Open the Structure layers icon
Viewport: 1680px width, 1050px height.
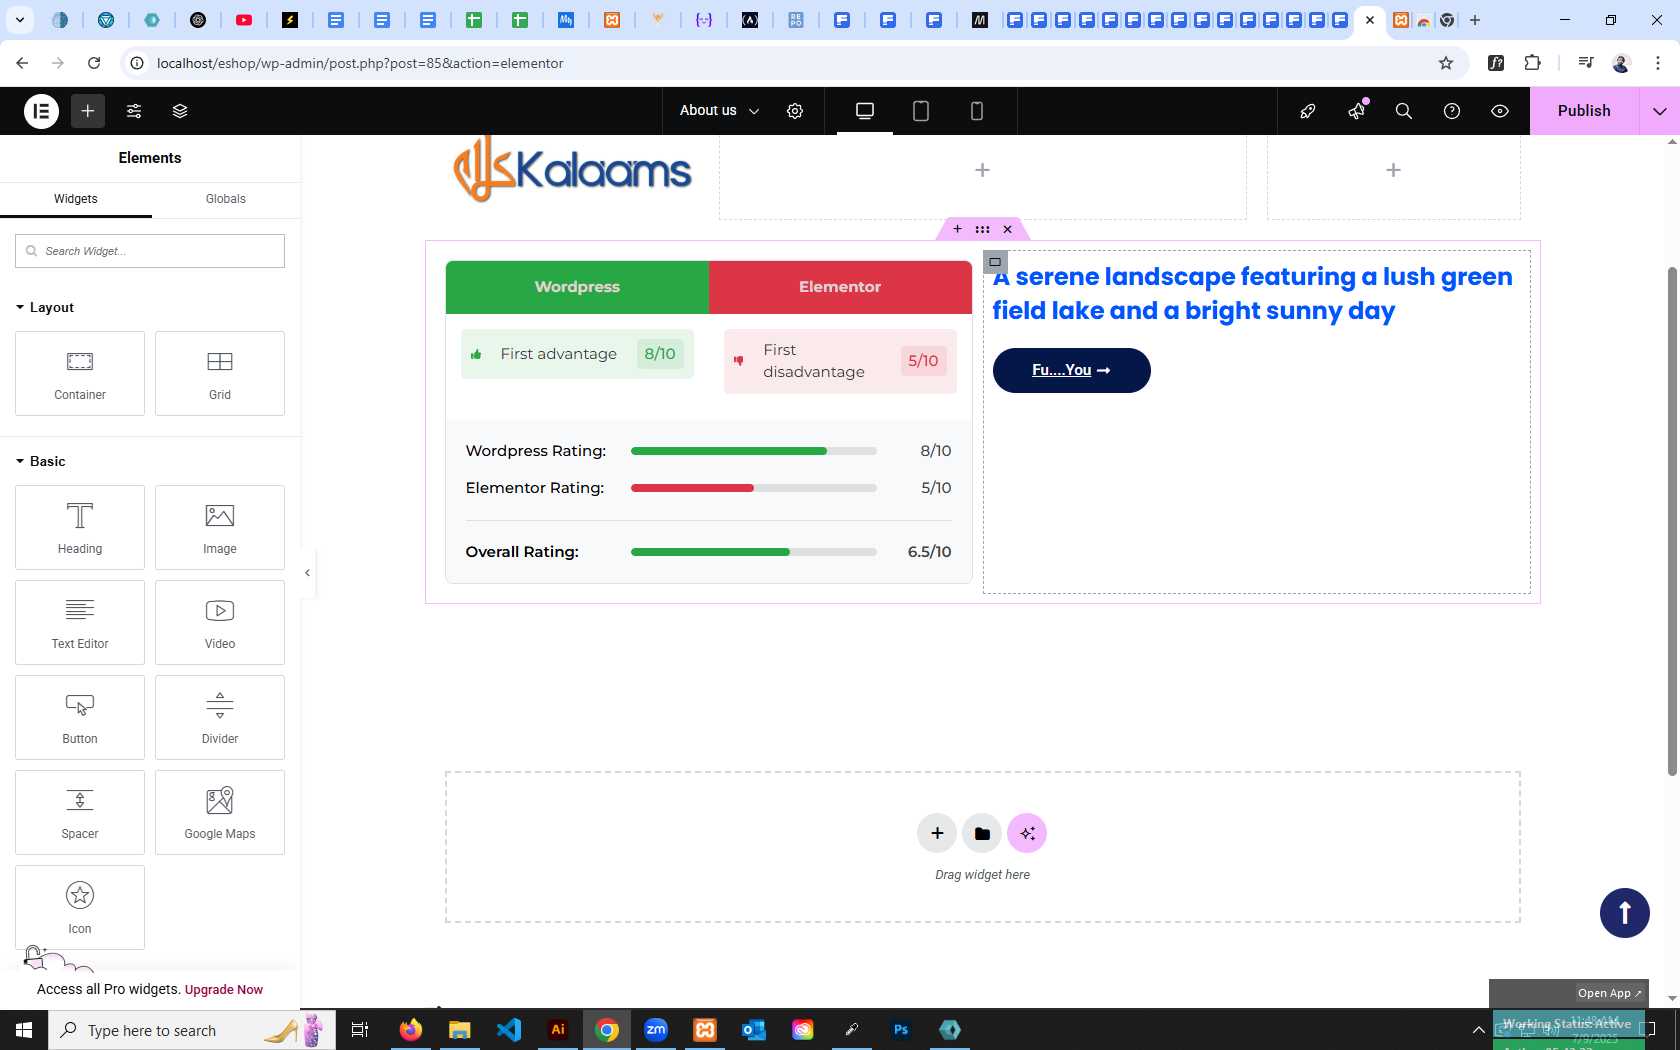click(x=180, y=111)
